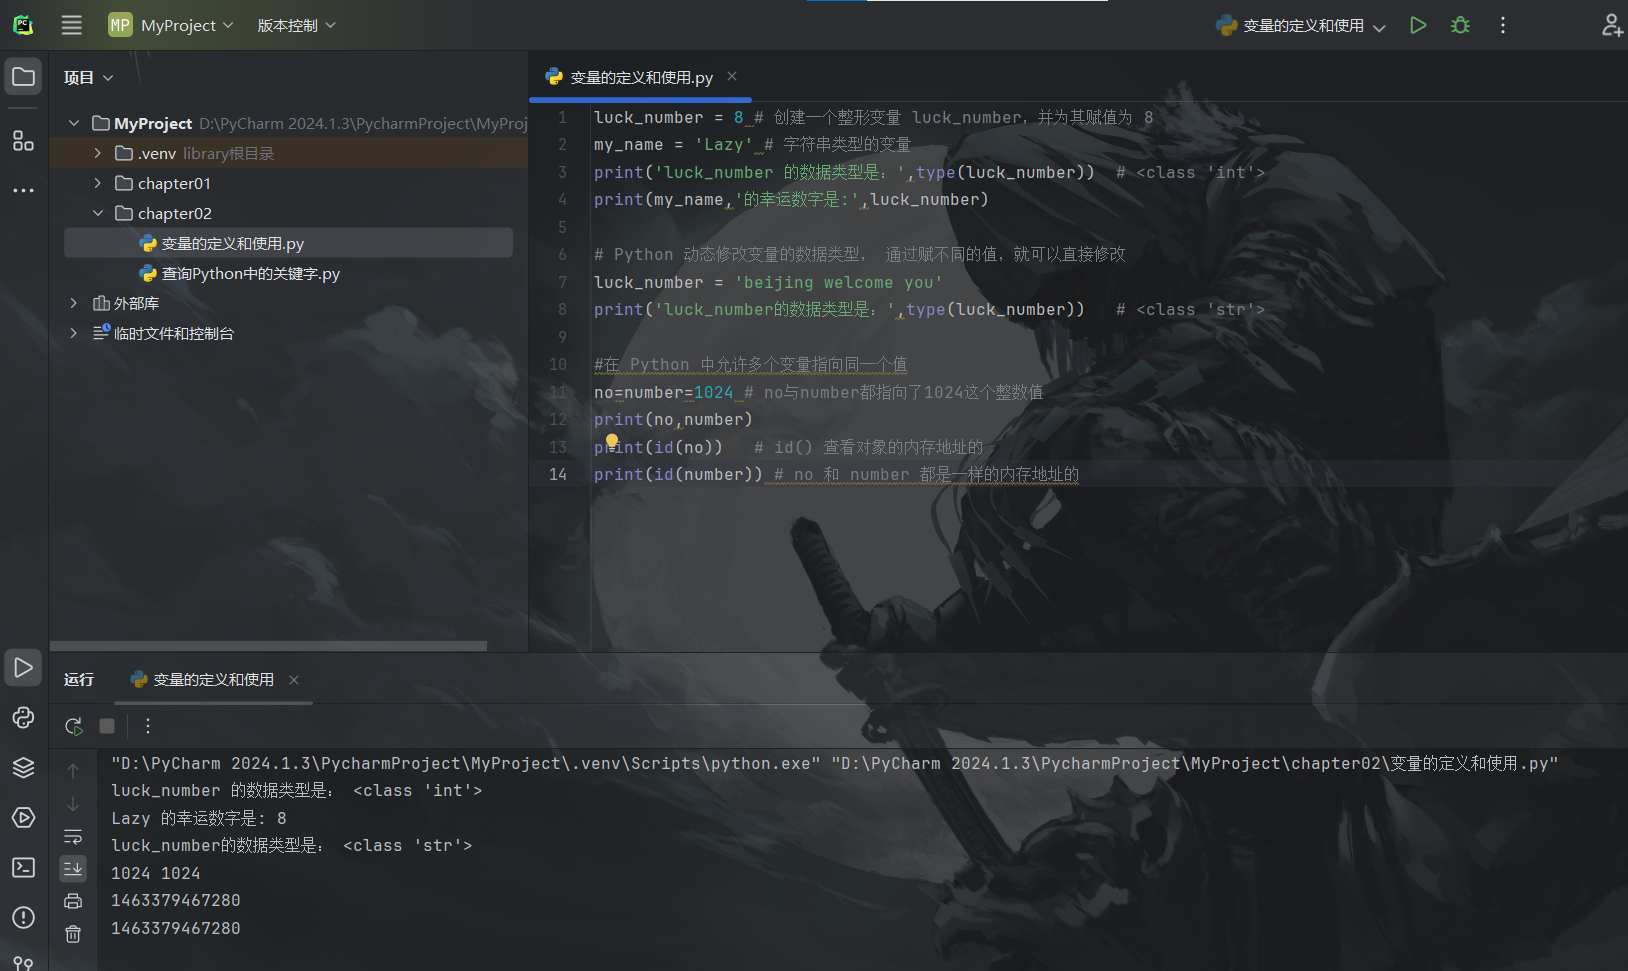Open Run panel more options menu
1628x971 pixels.
coord(148,726)
